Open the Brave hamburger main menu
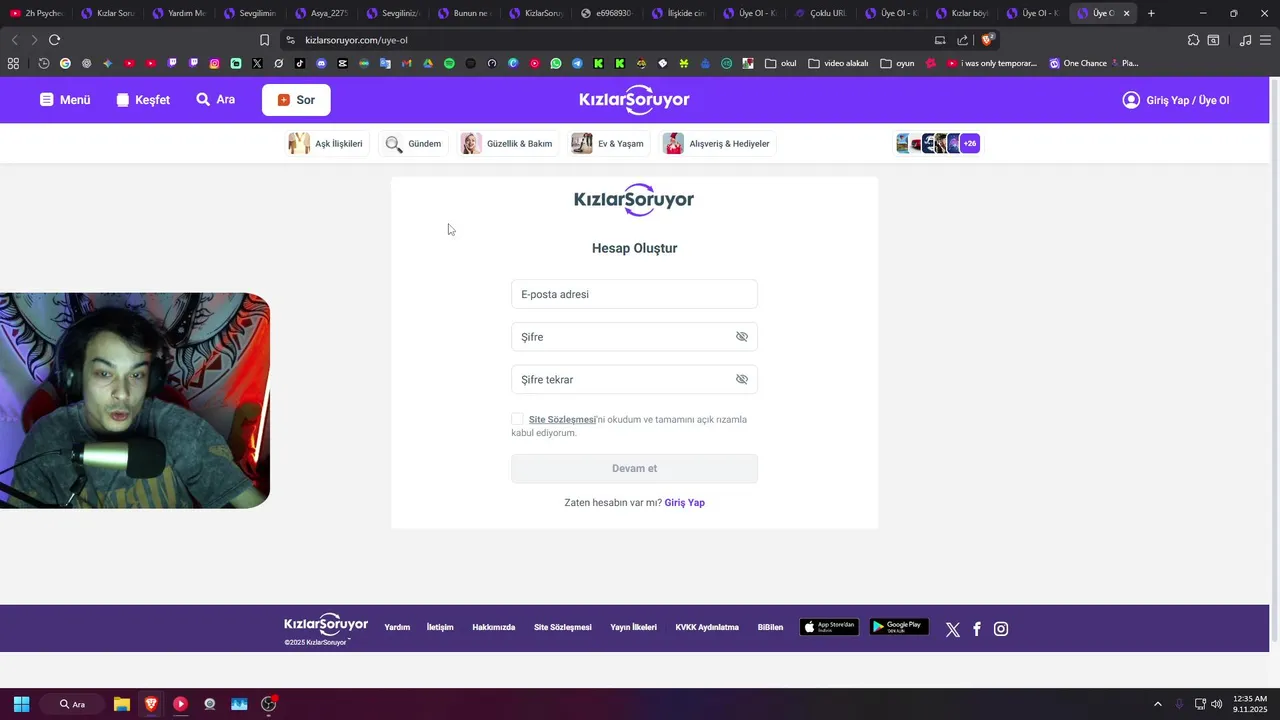1280x720 pixels. click(1266, 40)
